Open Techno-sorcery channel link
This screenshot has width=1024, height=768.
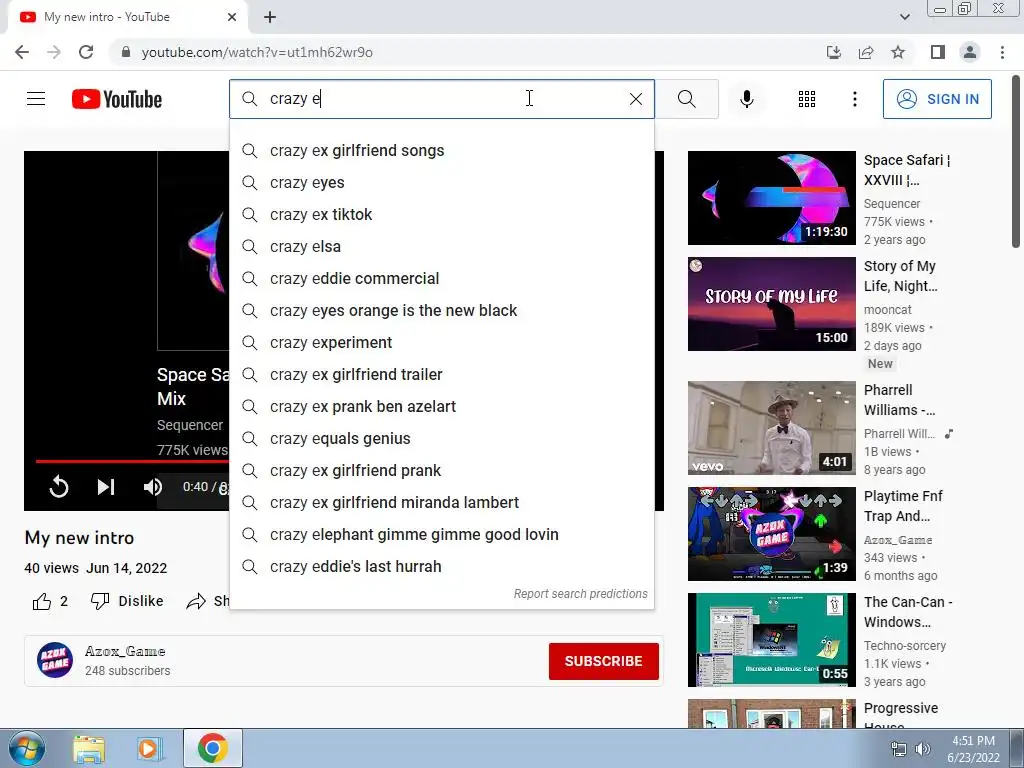(904, 645)
